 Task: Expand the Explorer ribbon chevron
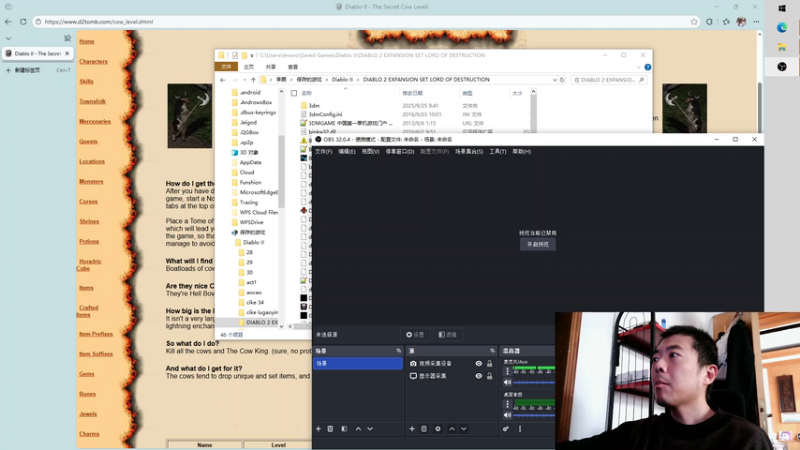point(638,67)
